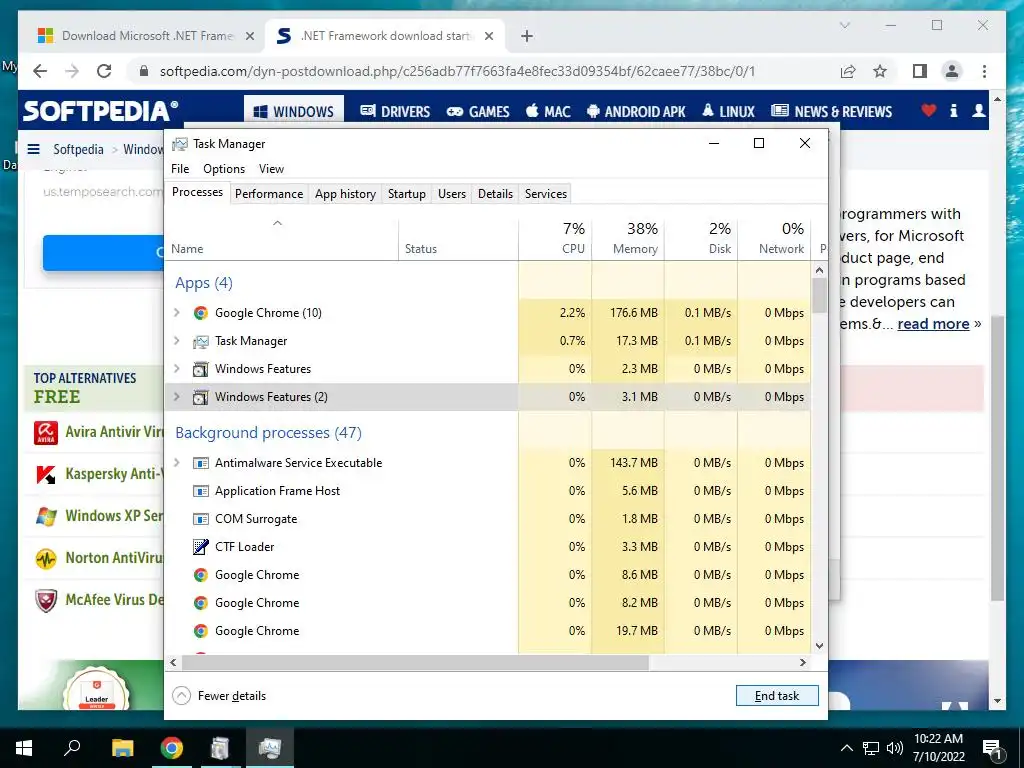Sort processes by the Memory column
The height and width of the screenshot is (768, 1024).
click(x=628, y=239)
